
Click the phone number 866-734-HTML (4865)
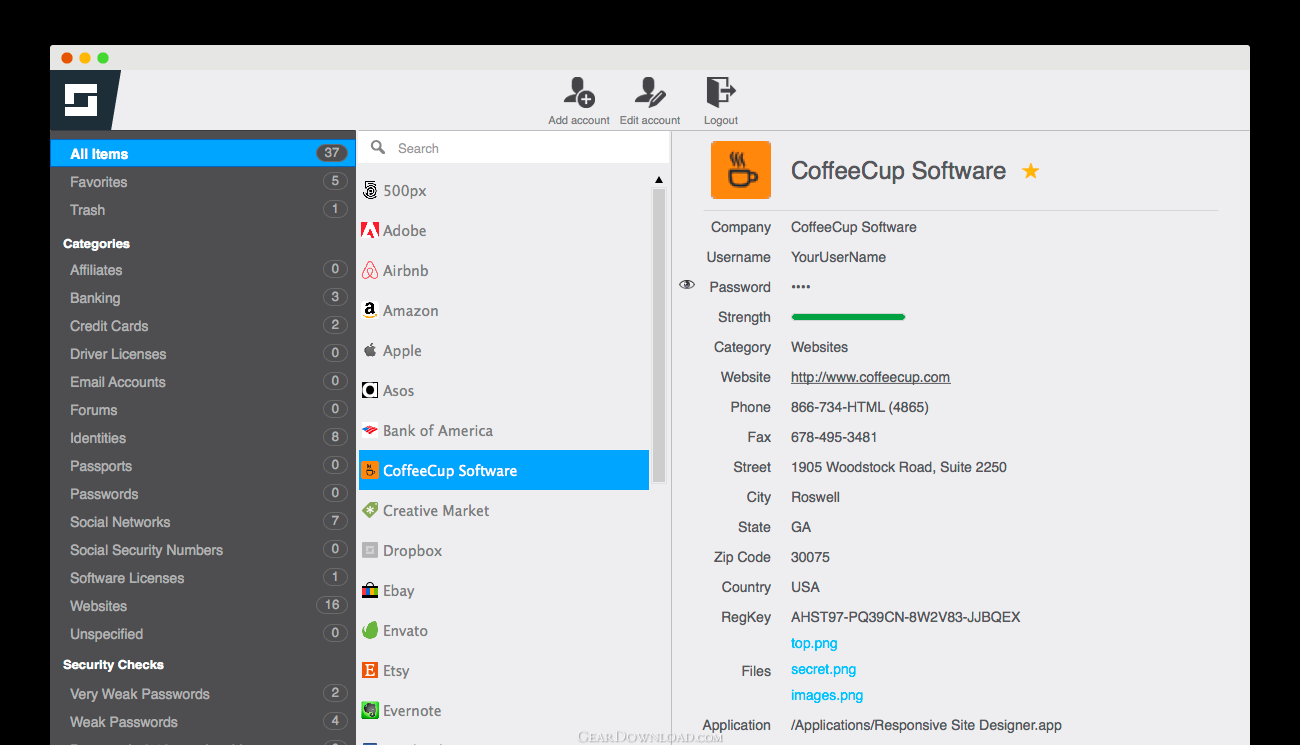860,407
